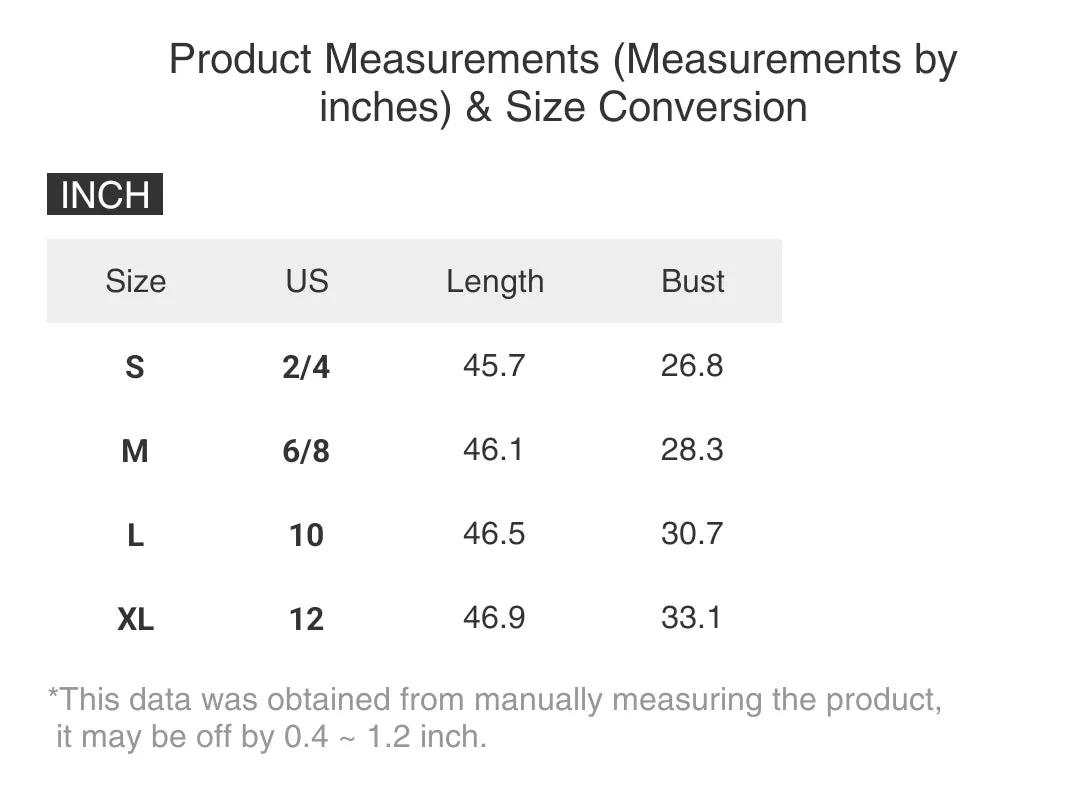1080x786 pixels.
Task: Click the manual measuring disclaimer note
Action: click(x=495, y=718)
